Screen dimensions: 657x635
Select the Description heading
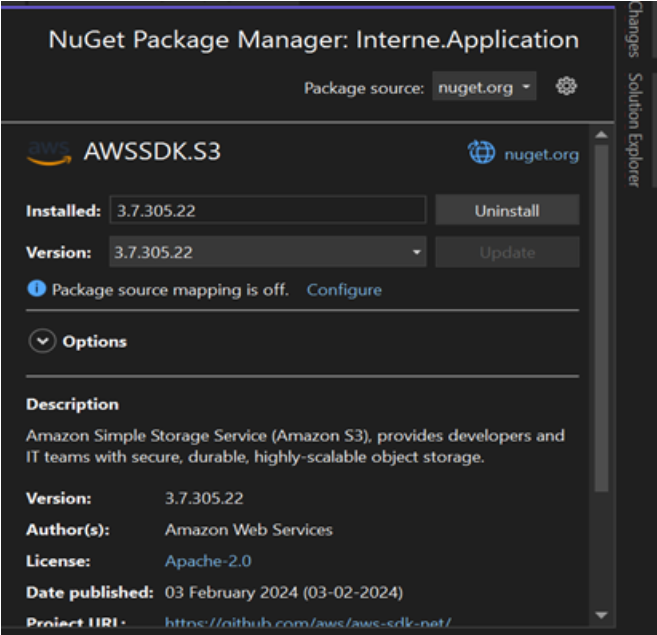coord(72,404)
